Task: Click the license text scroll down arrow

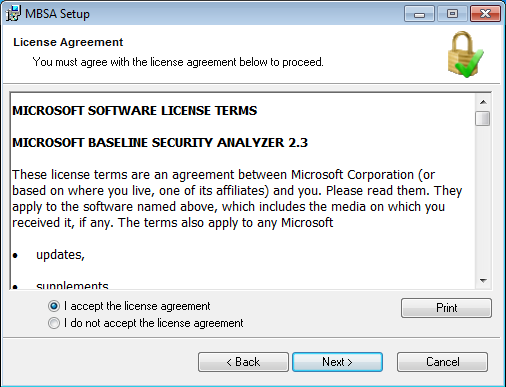Action: pos(483,281)
